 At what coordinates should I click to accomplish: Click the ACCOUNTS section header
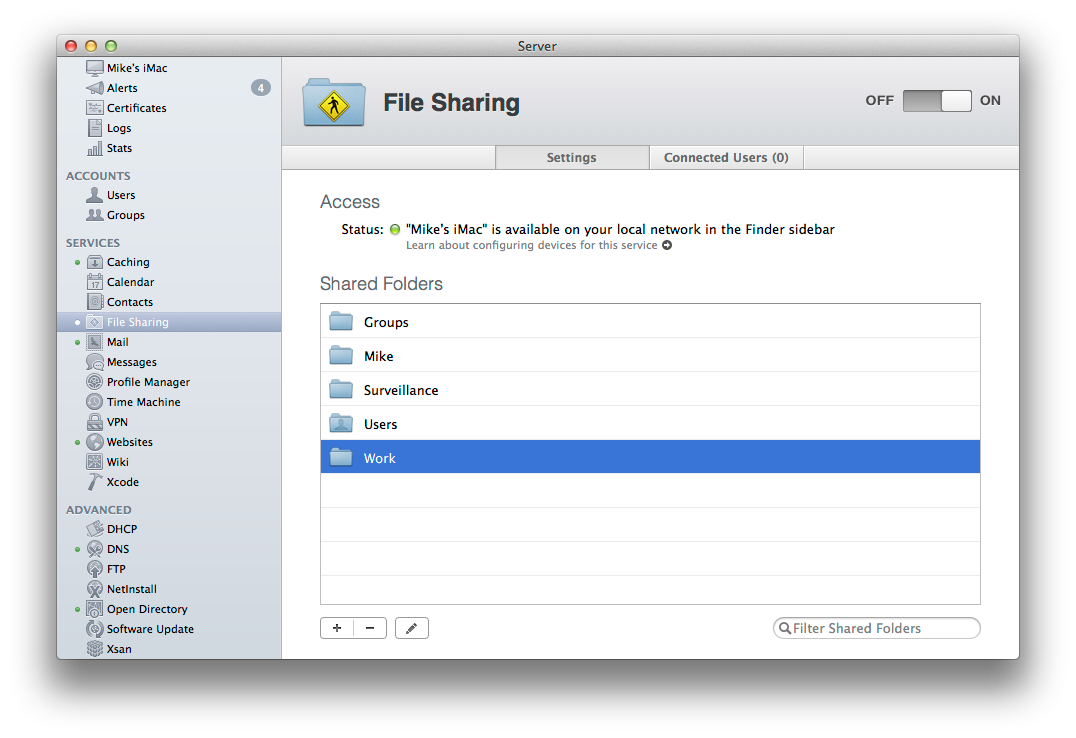[98, 176]
